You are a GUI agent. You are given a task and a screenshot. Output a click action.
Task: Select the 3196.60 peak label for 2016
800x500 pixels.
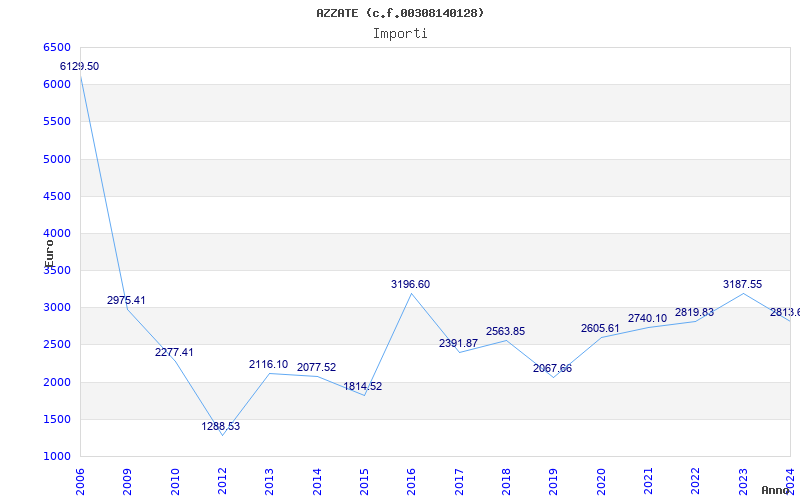coord(411,284)
